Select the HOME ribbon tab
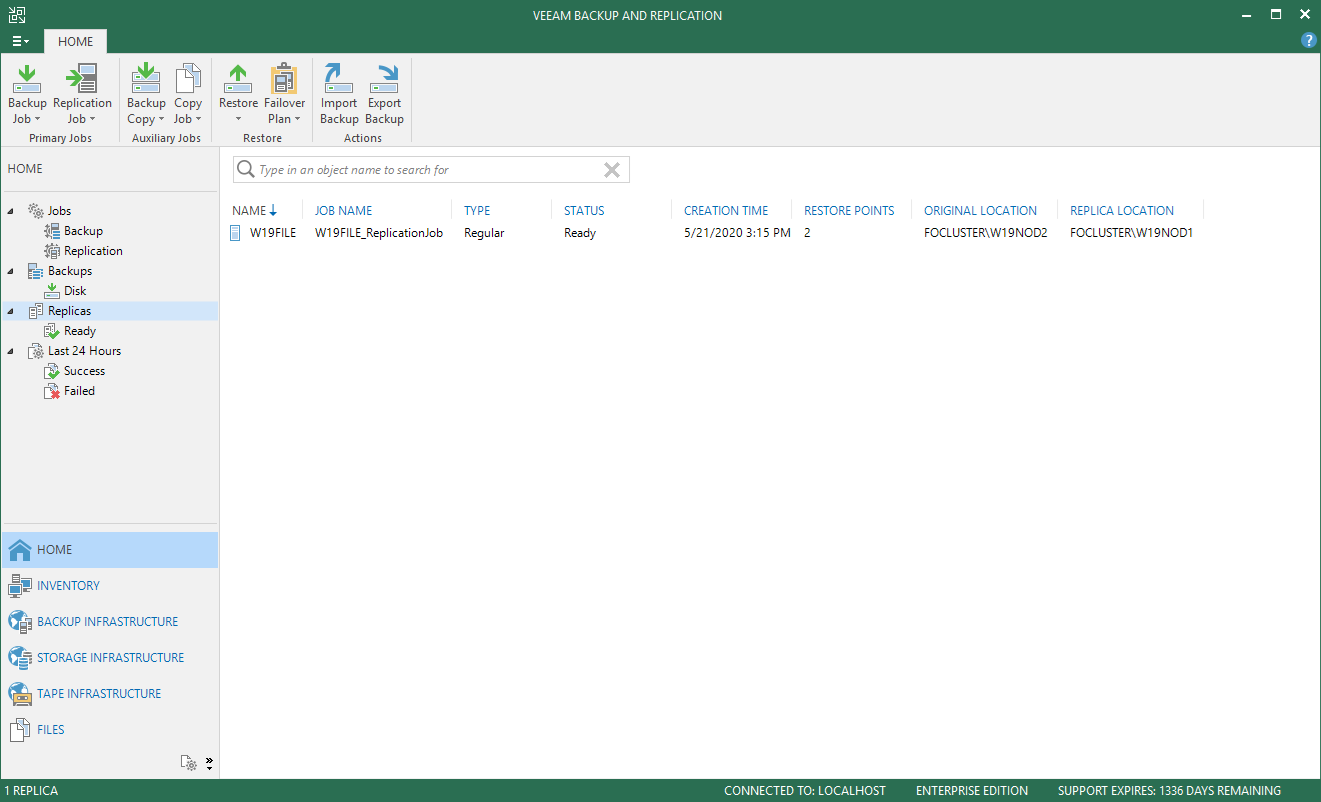The image size is (1321, 802). click(x=75, y=41)
